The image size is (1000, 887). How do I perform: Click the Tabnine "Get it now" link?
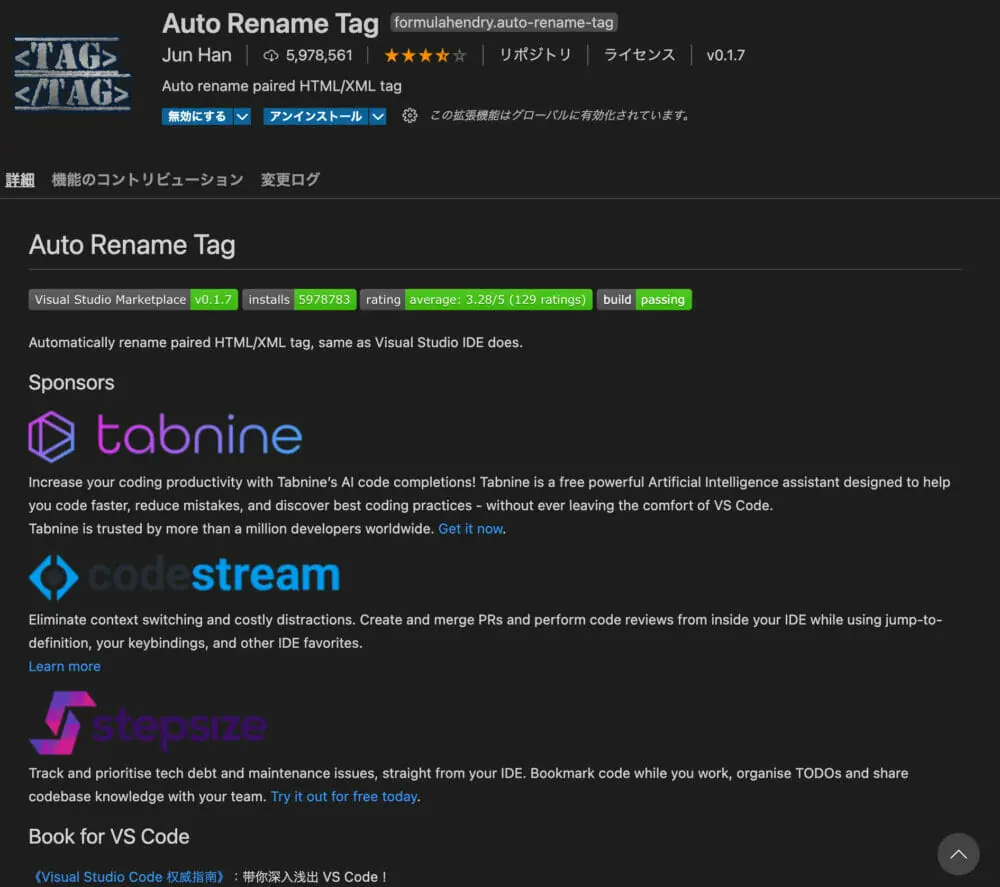470,528
